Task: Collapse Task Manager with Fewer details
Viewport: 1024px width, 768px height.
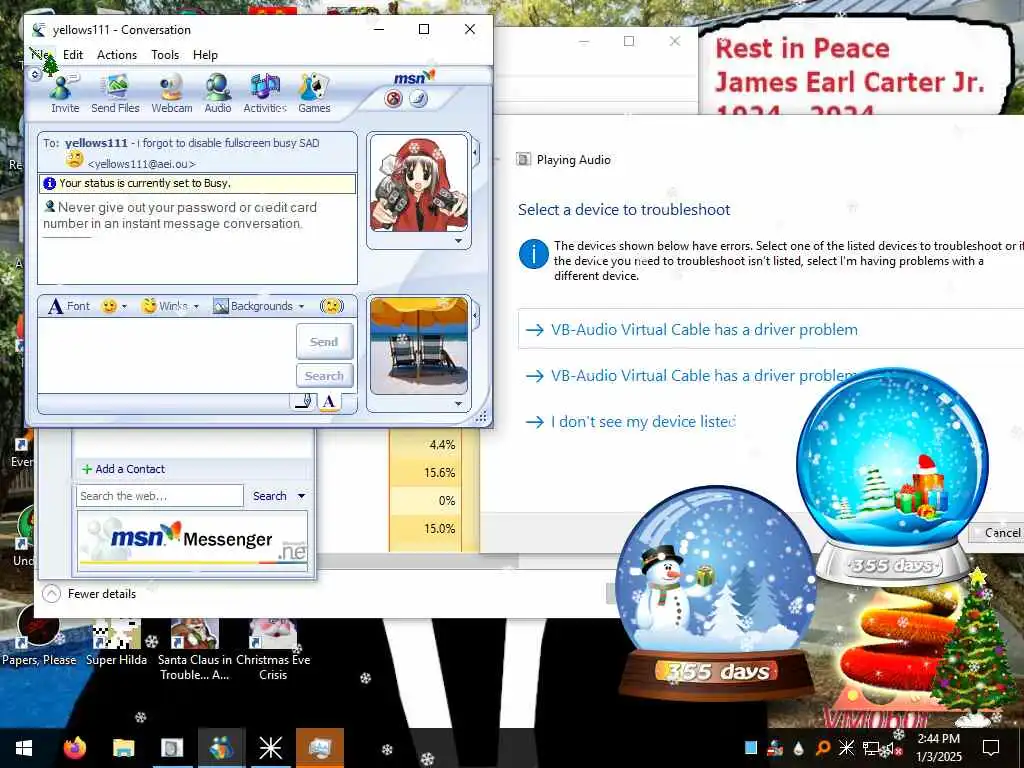Action: [89, 594]
